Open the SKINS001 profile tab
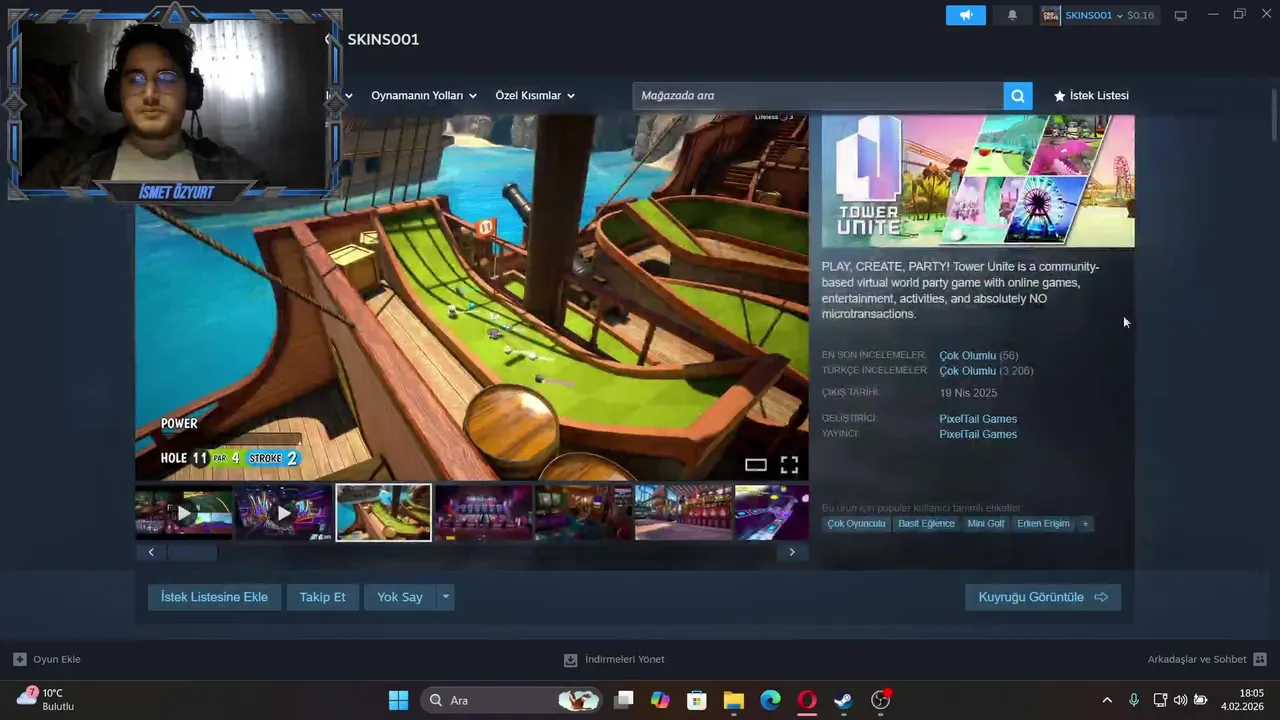 coord(383,39)
